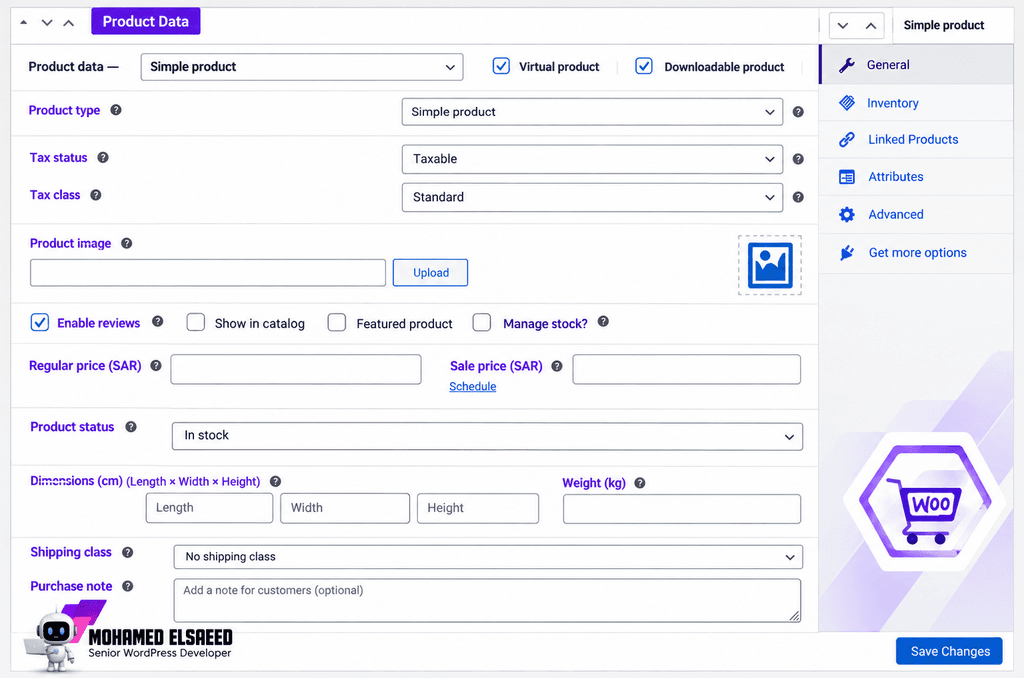Click the Advanced gear icon
1024x678 pixels.
(847, 214)
